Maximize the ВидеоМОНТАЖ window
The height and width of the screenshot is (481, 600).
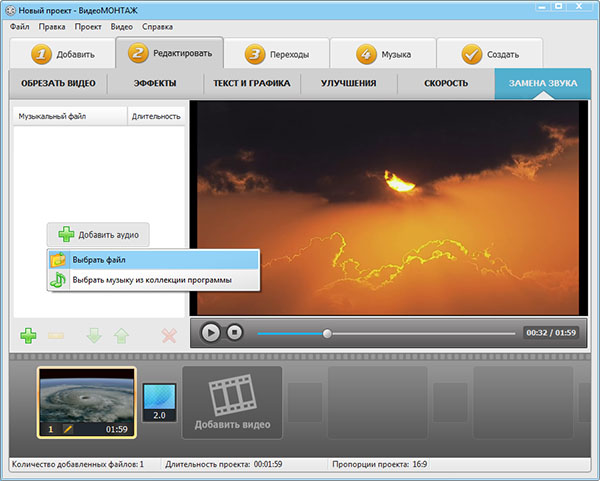tap(559, 6)
